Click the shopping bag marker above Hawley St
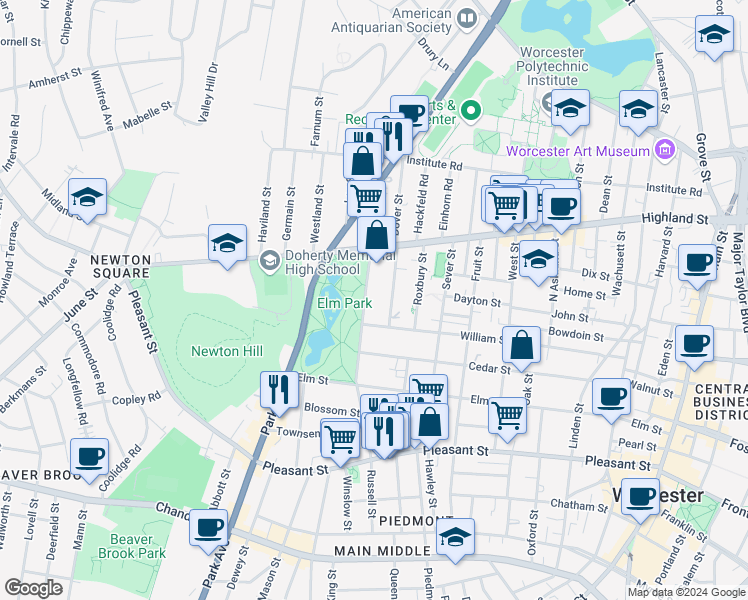The width and height of the screenshot is (748, 600). (429, 425)
